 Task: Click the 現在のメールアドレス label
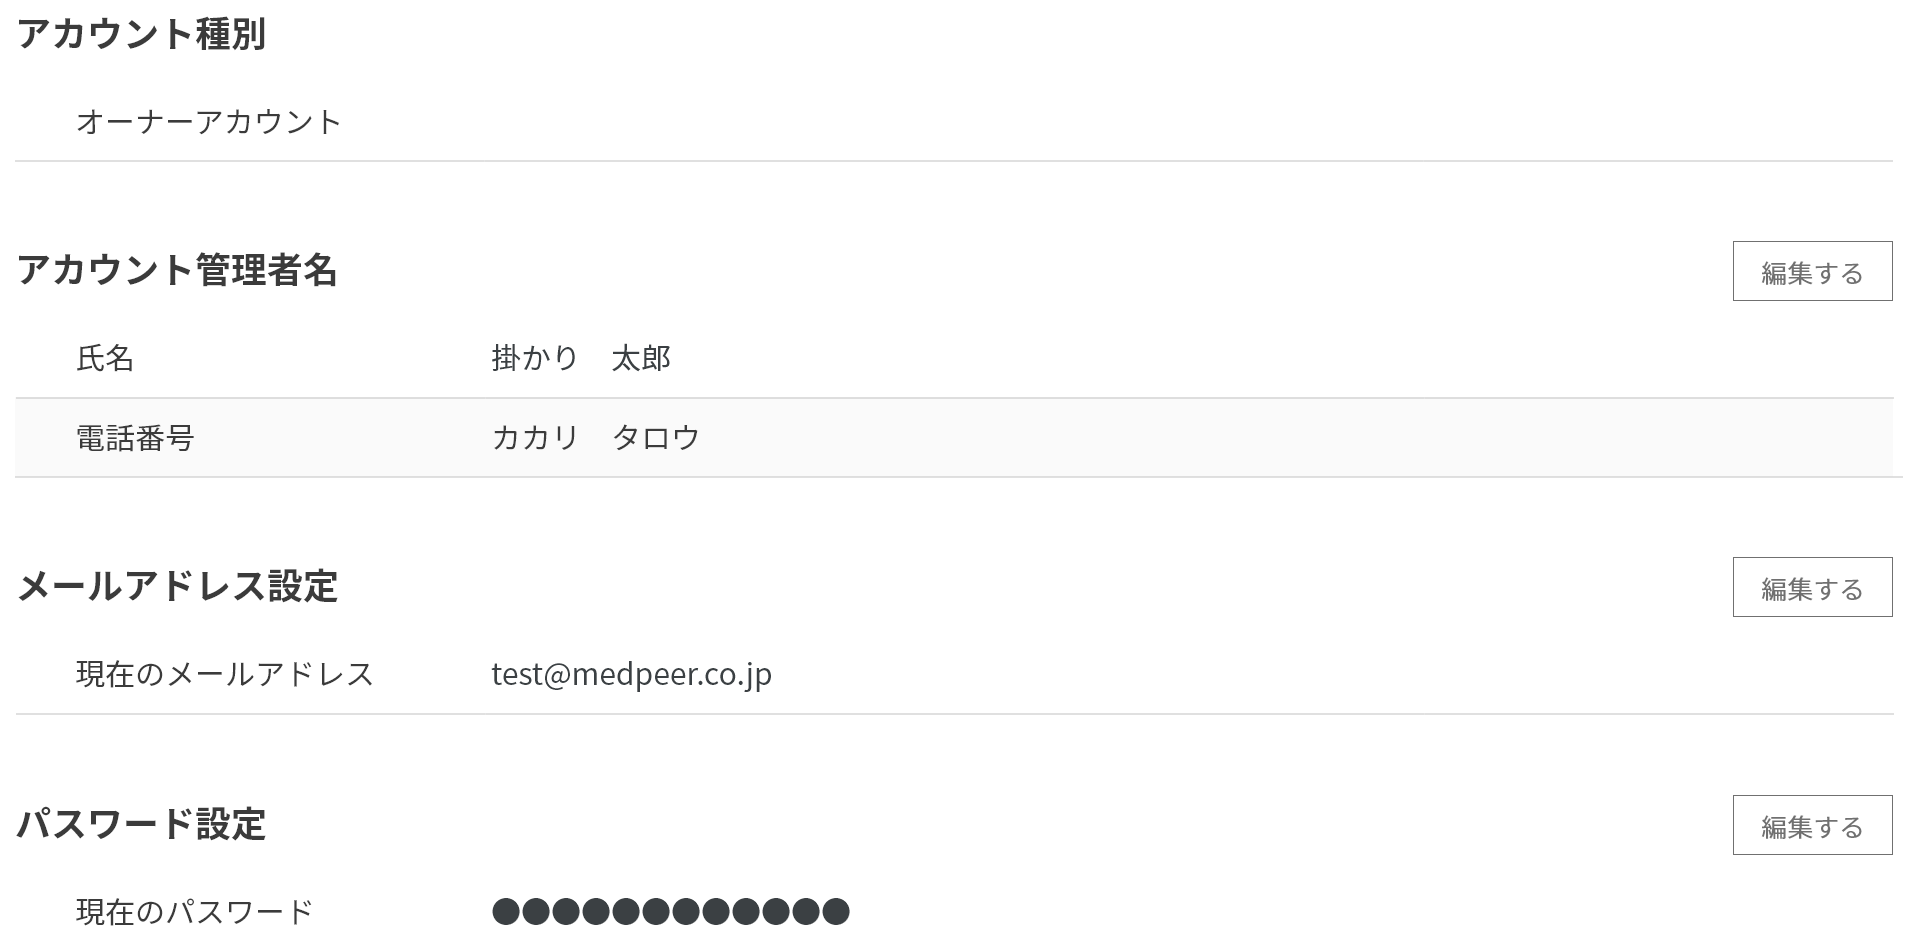(x=225, y=674)
